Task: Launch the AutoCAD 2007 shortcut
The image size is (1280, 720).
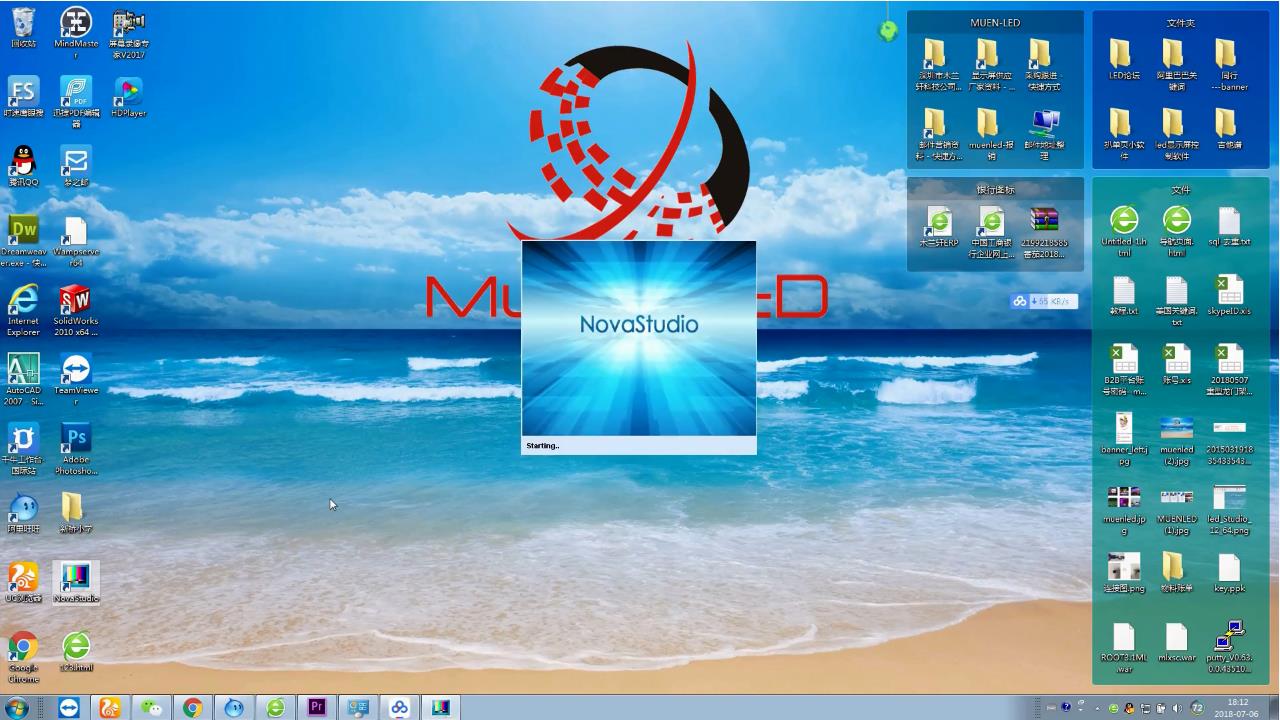Action: (23, 378)
